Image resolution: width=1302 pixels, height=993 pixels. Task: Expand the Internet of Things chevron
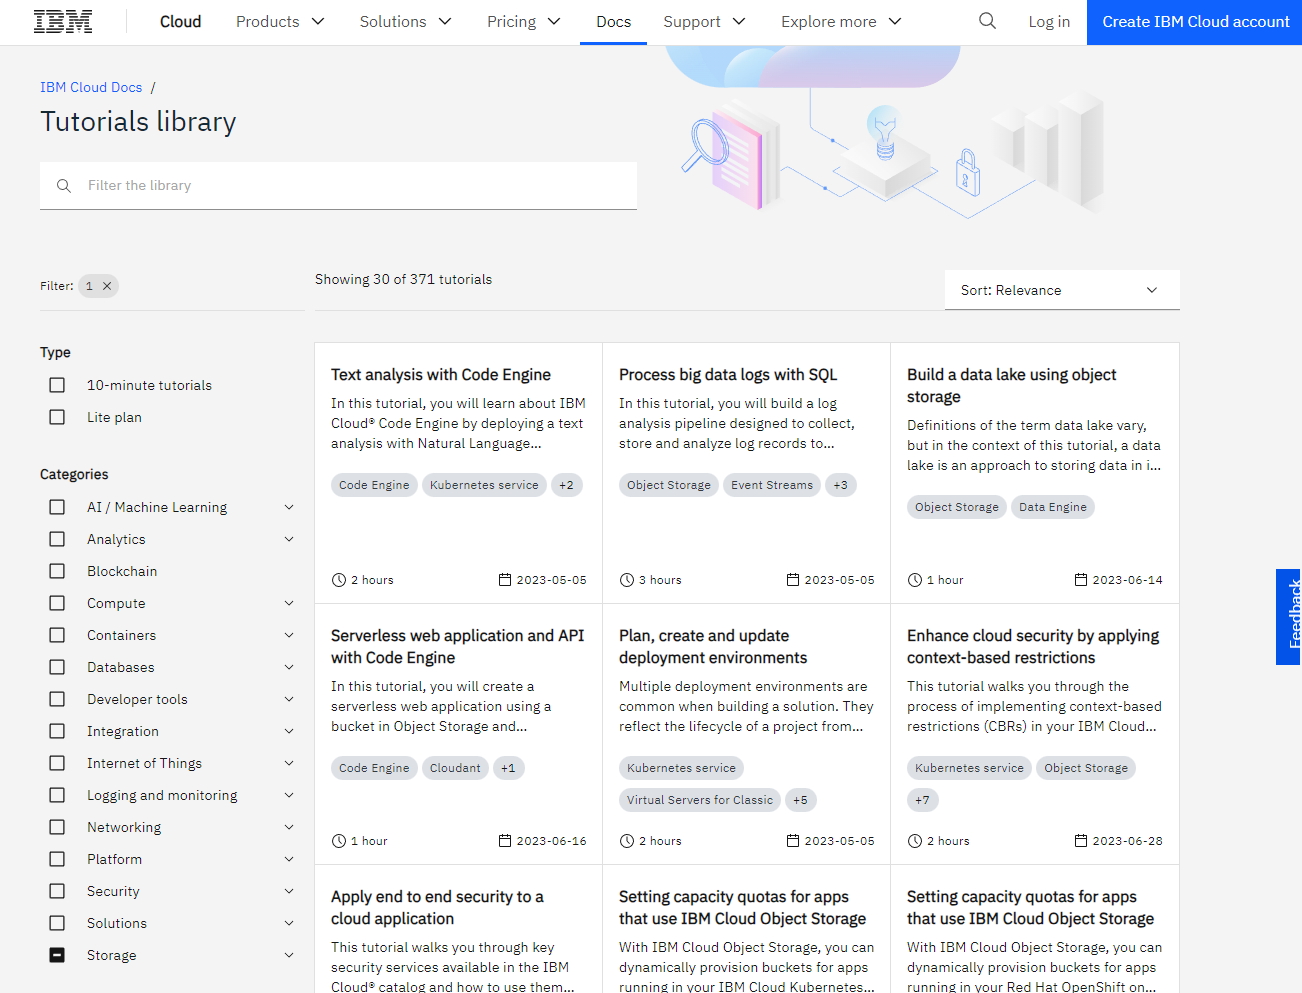click(289, 763)
